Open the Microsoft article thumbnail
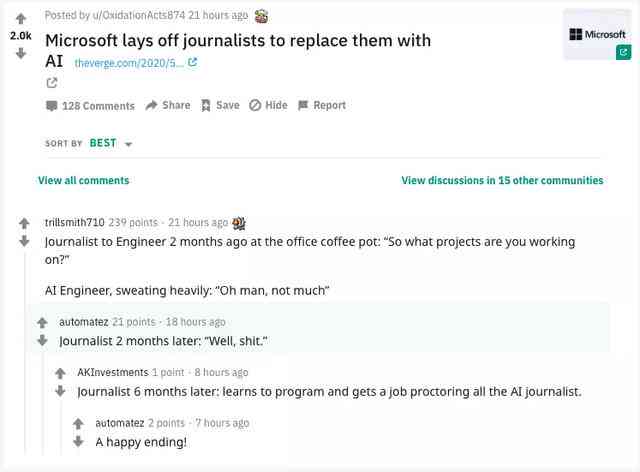Screen dimensions: 640x472 pyautogui.click(x=597, y=35)
